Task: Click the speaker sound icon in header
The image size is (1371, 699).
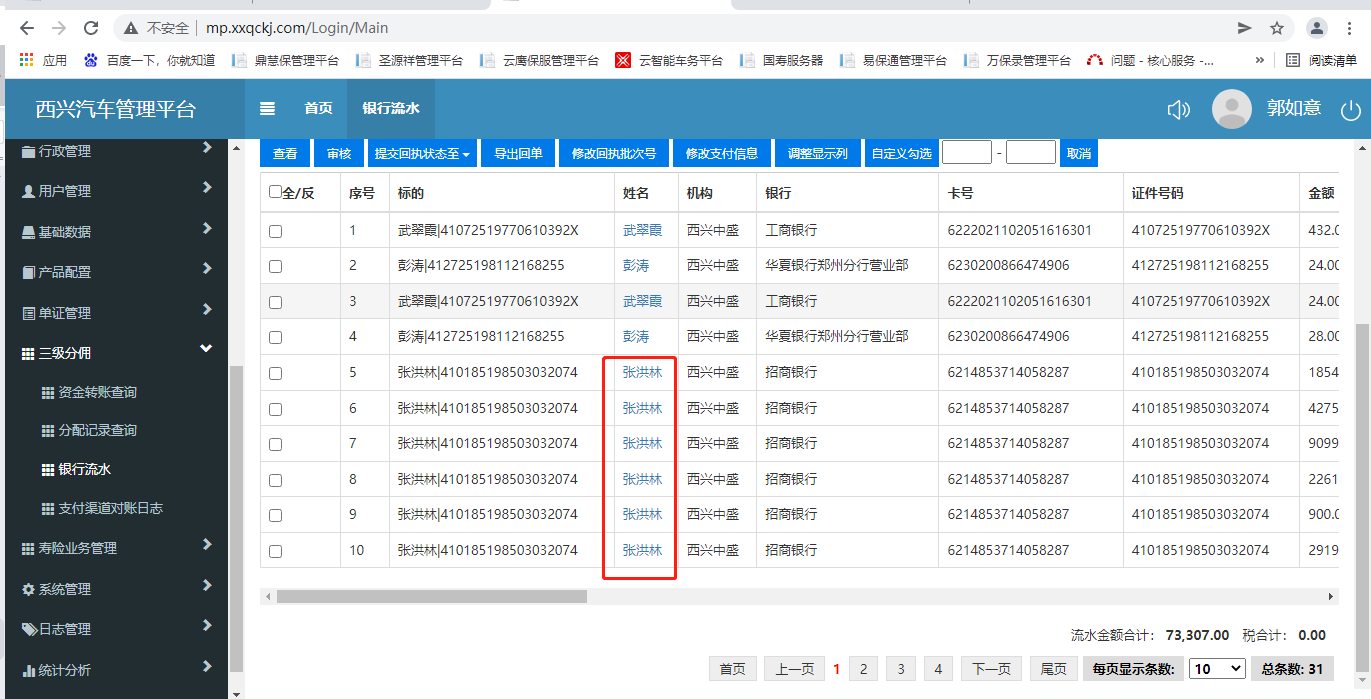Action: (x=1179, y=110)
